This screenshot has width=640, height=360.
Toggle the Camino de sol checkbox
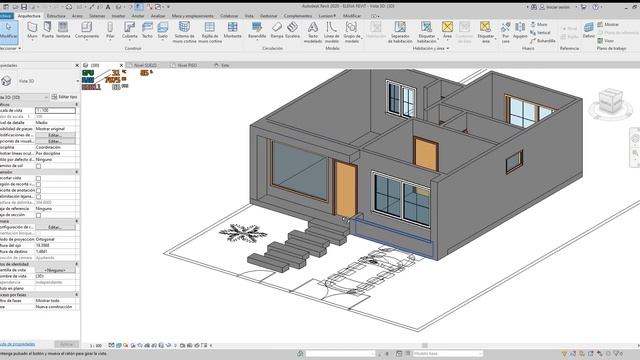(x=38, y=166)
